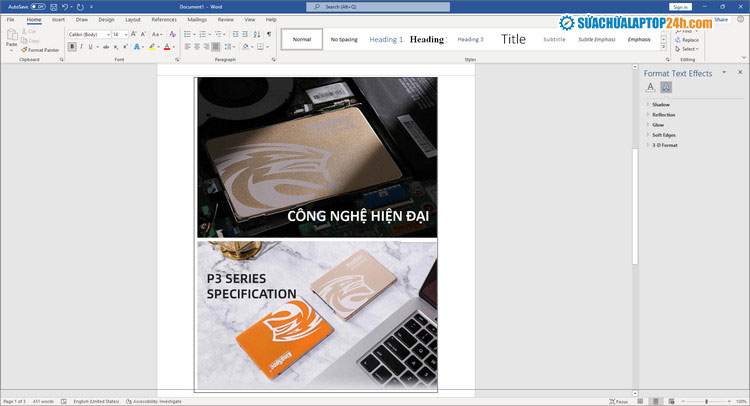Increase the paragraph indent
This screenshot has width=750, height=406.
click(245, 34)
